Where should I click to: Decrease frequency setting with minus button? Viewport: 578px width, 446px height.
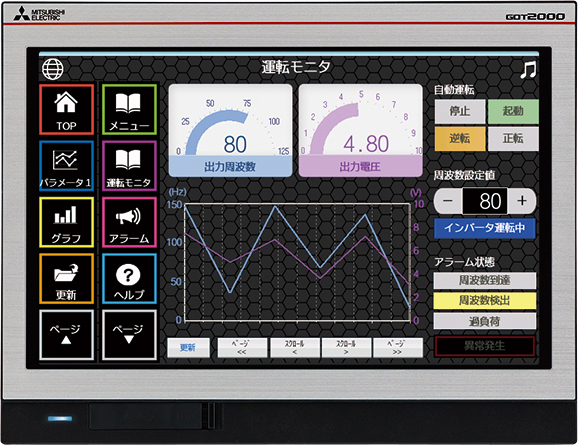click(x=448, y=201)
